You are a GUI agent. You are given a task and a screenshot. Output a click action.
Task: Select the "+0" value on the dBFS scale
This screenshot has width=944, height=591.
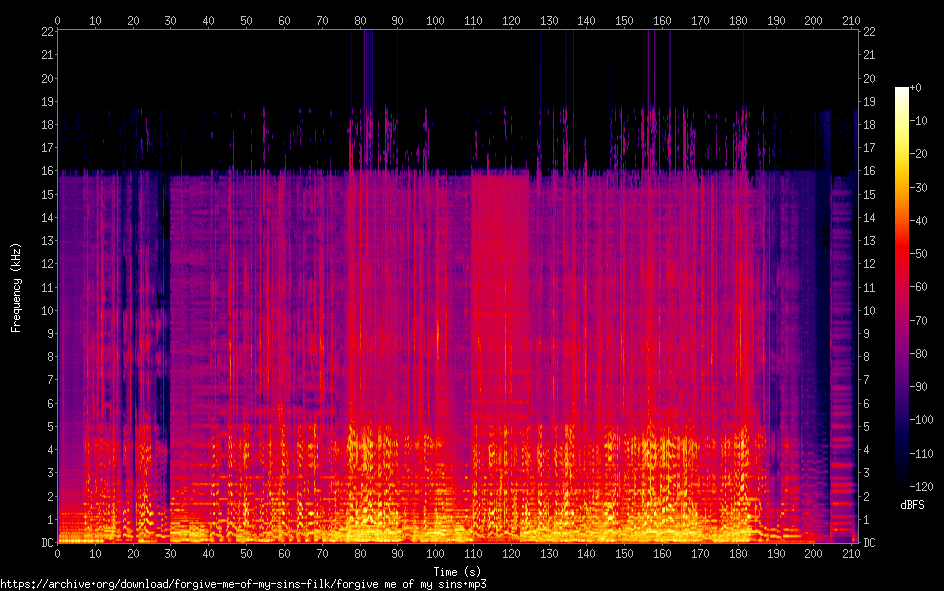(916, 88)
